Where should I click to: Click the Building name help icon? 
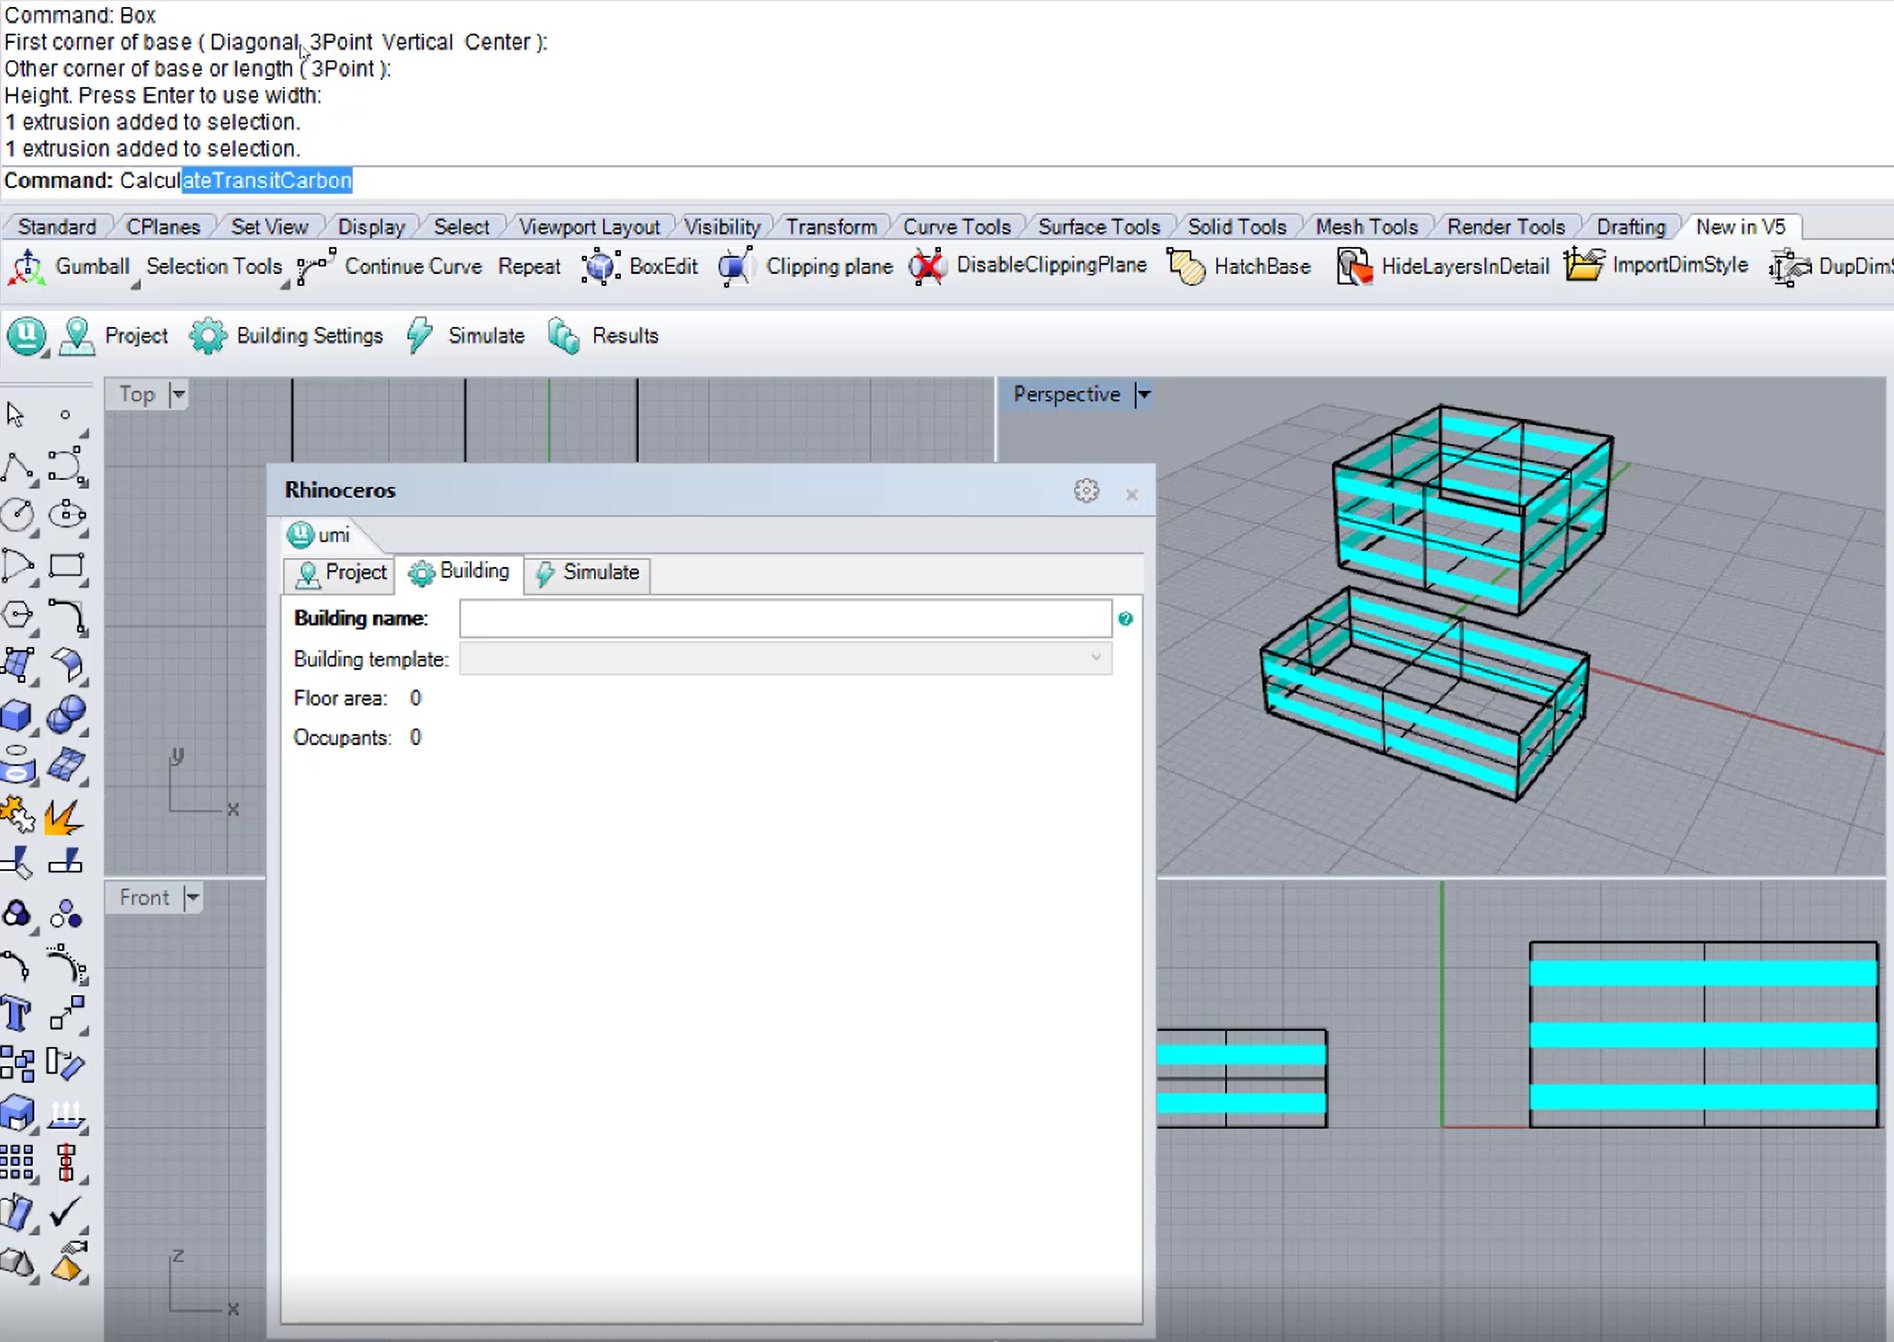pyautogui.click(x=1126, y=619)
